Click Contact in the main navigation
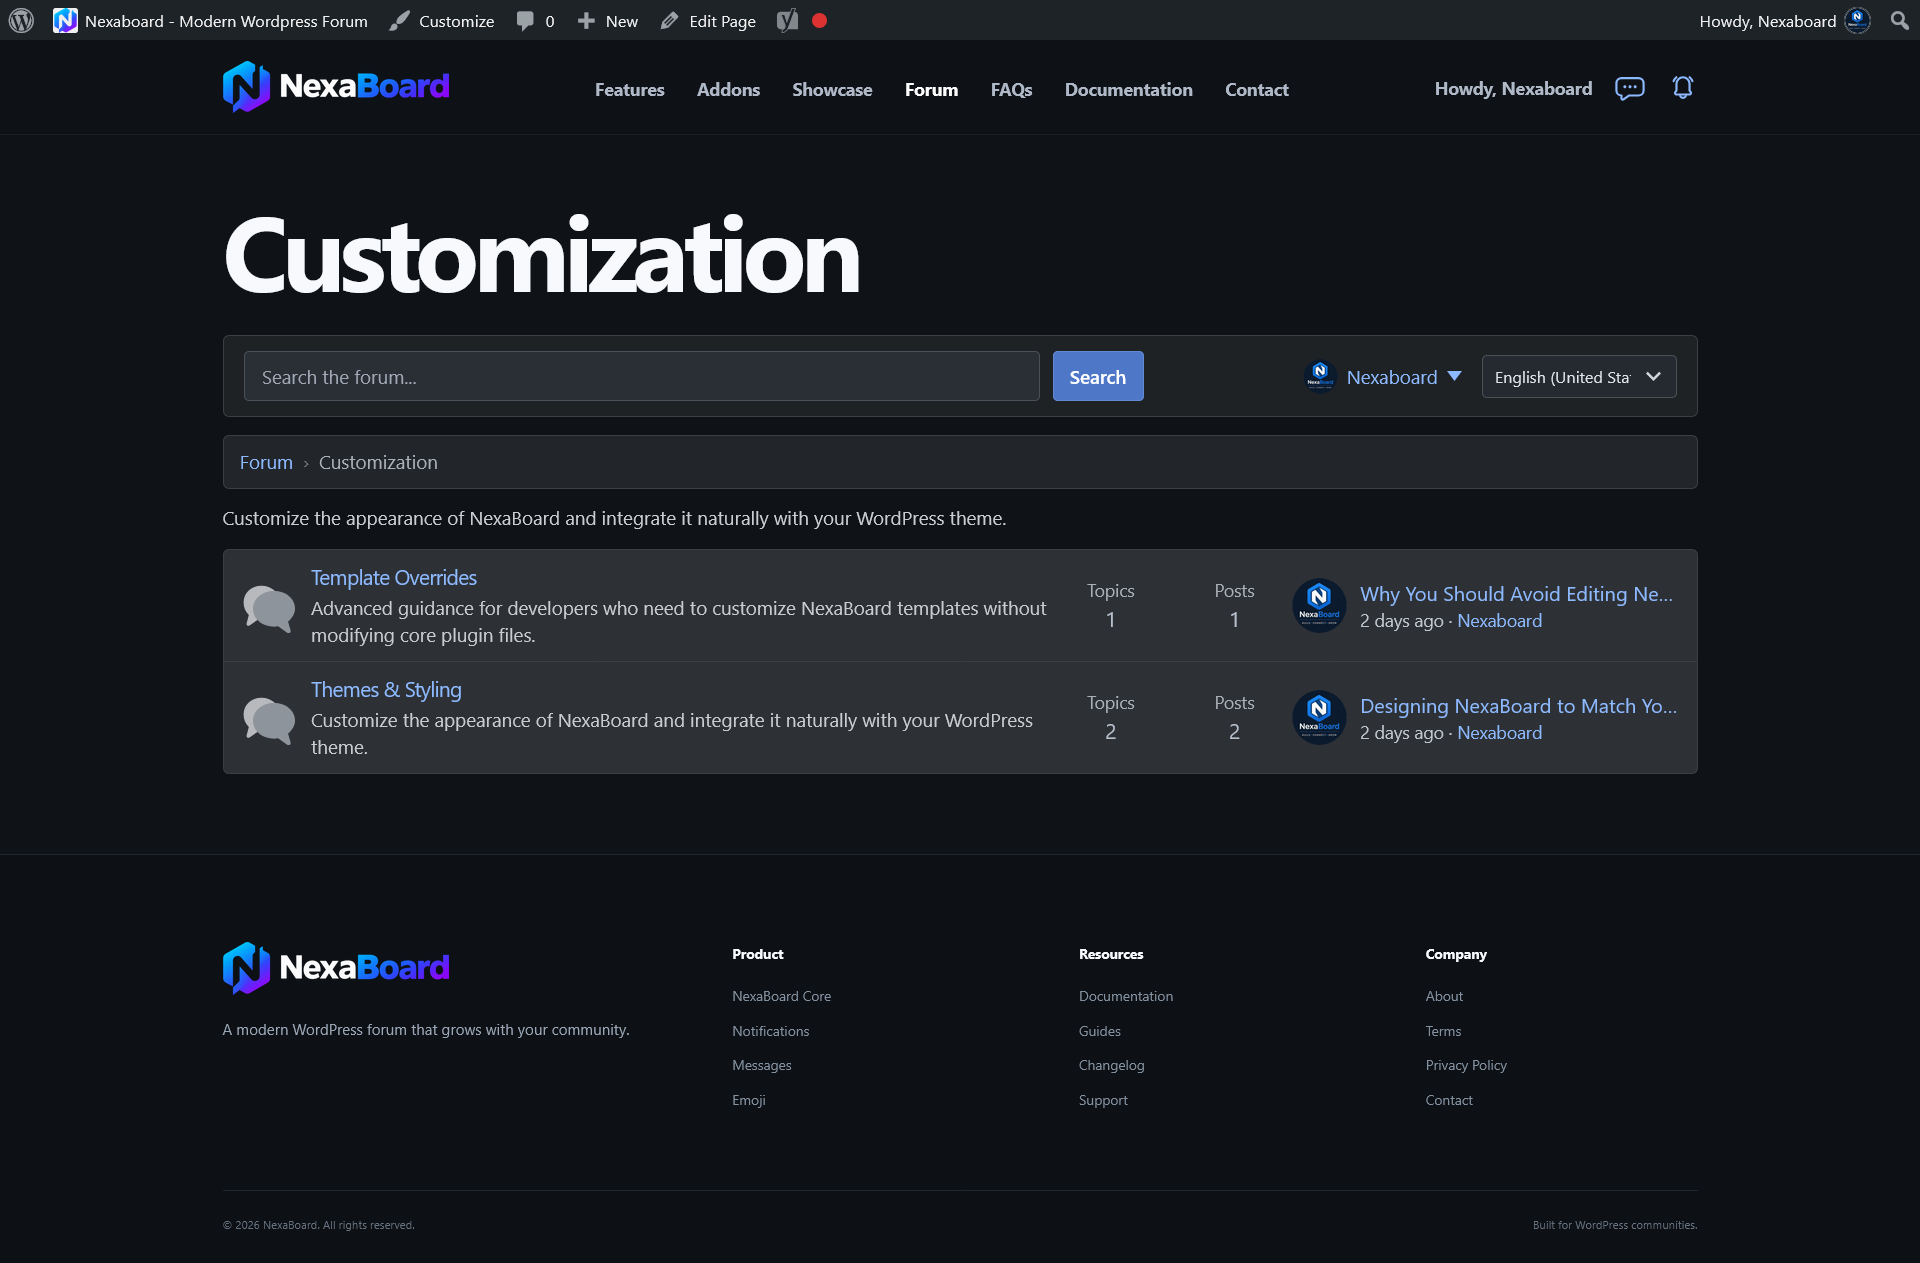The height and width of the screenshot is (1263, 1920). click(x=1256, y=89)
